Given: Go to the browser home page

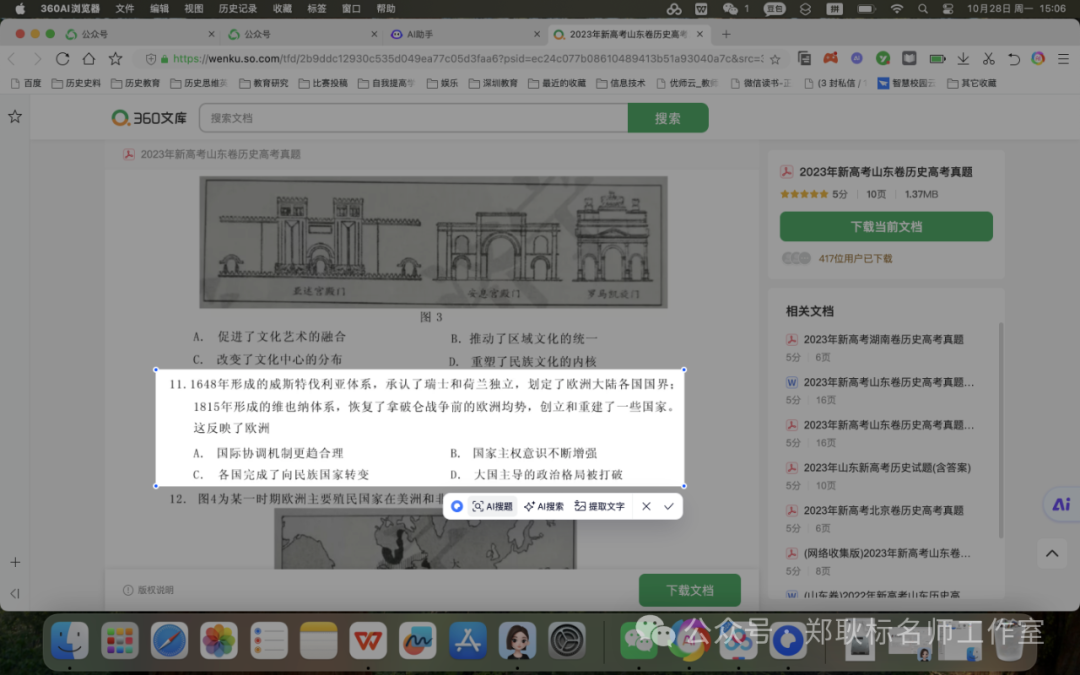Looking at the screenshot, I should 89,59.
